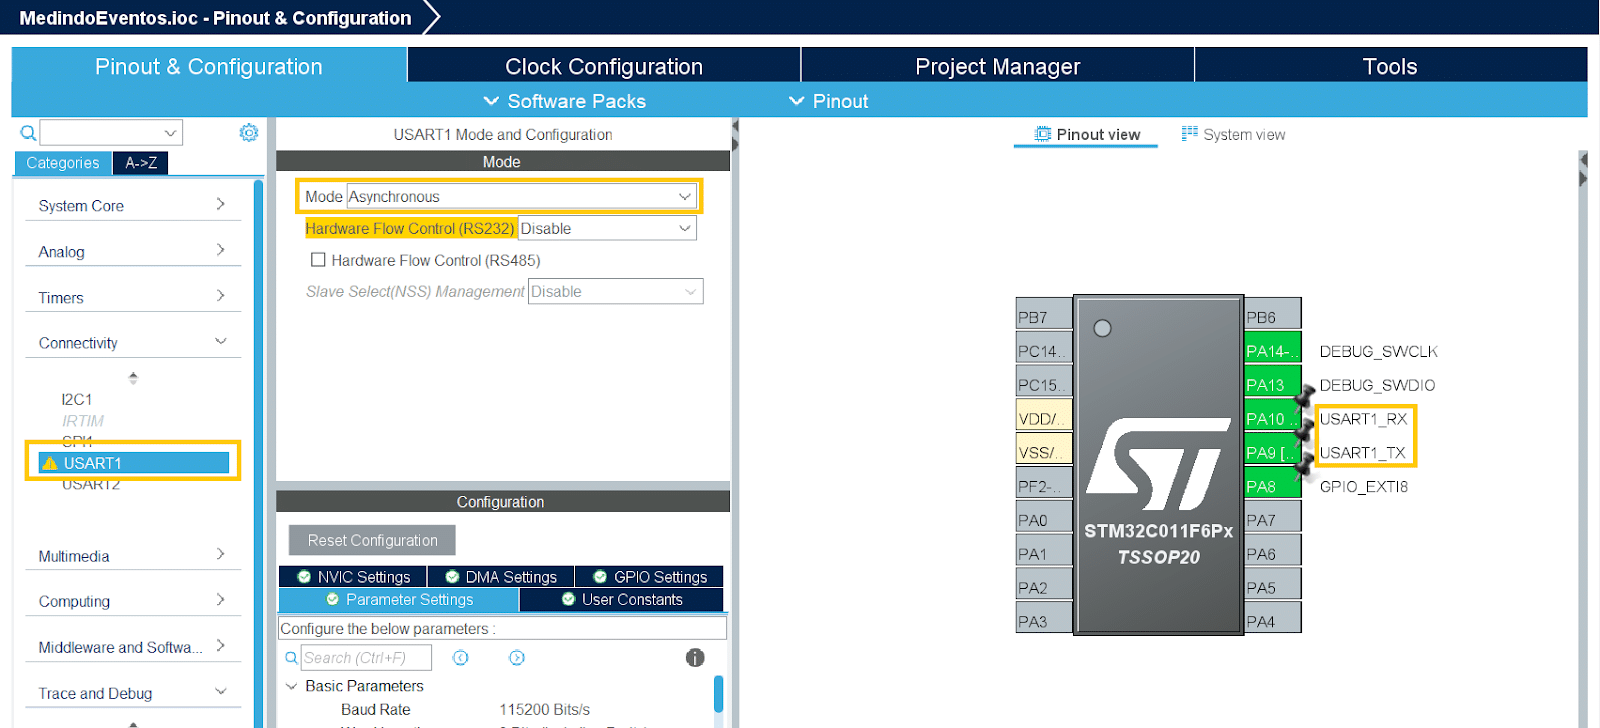Click the next search result arrow icon
Image resolution: width=1600 pixels, height=728 pixels.
[516, 657]
